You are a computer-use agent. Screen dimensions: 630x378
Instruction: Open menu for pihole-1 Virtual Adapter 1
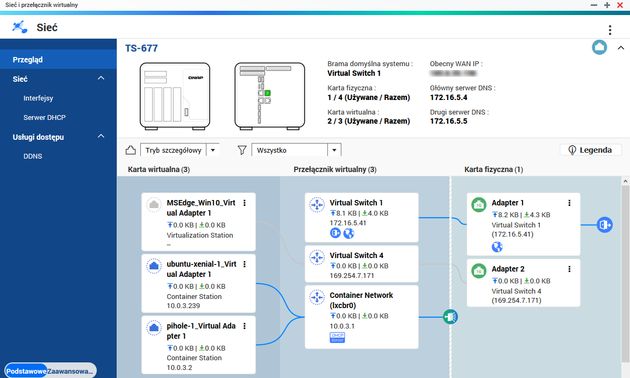coord(244,326)
